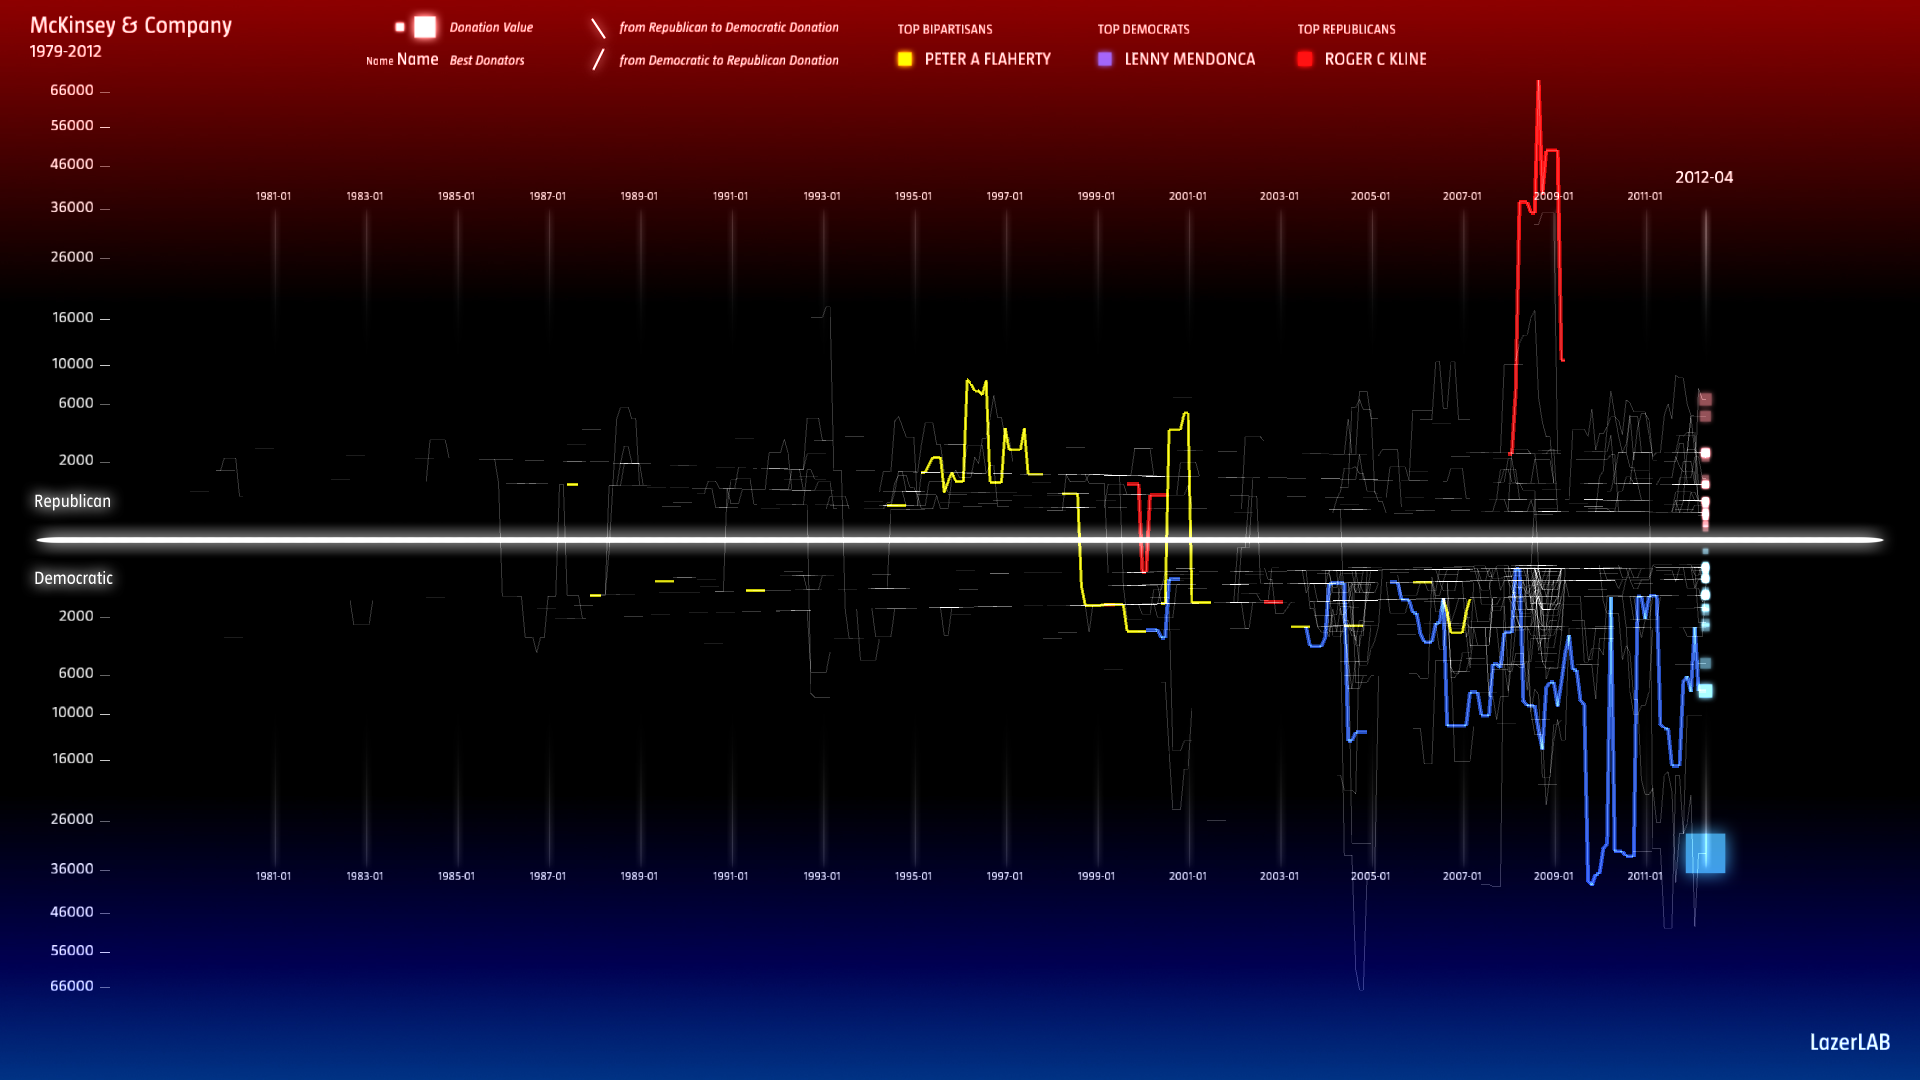1920x1080 pixels.
Task: Click the TOP DEMOCRATS heading
Action: [1144, 29]
